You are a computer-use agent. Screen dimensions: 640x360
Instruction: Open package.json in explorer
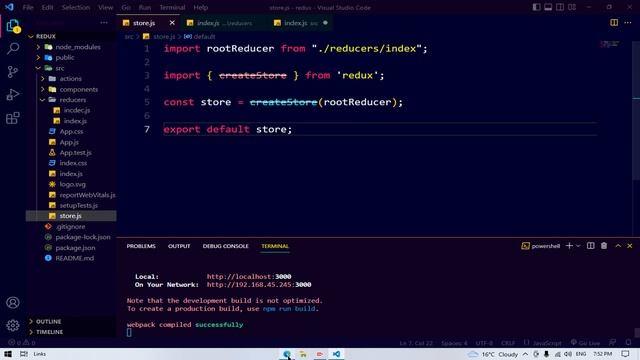point(75,247)
